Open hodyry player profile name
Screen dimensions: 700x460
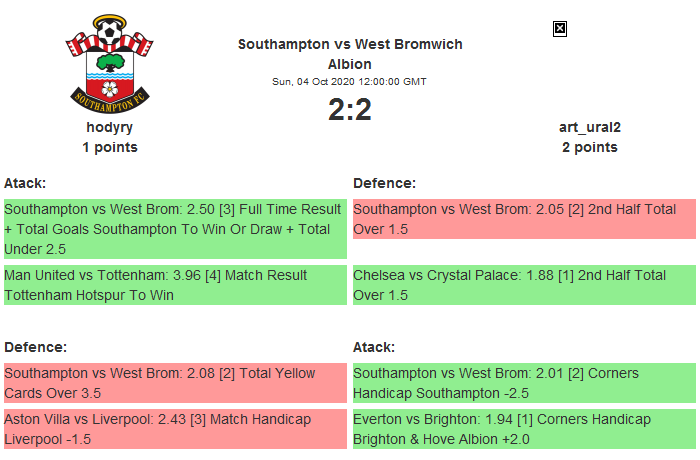pyautogui.click(x=110, y=127)
